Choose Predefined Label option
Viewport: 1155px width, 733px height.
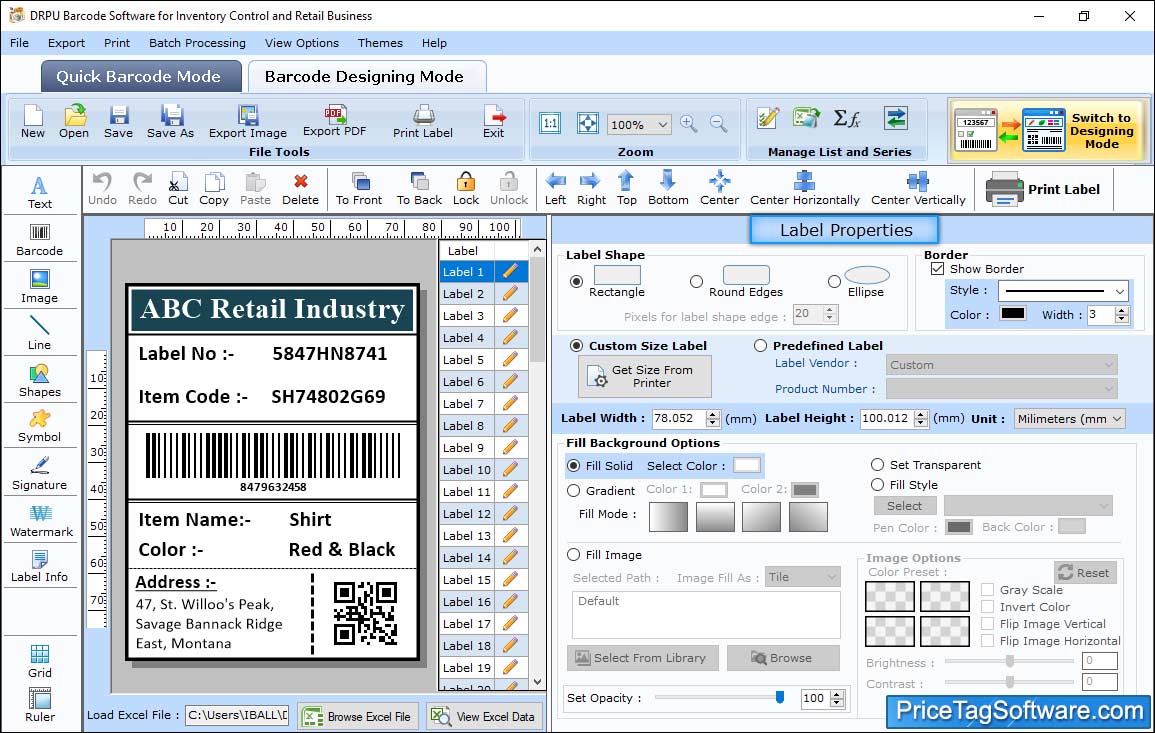tap(760, 346)
